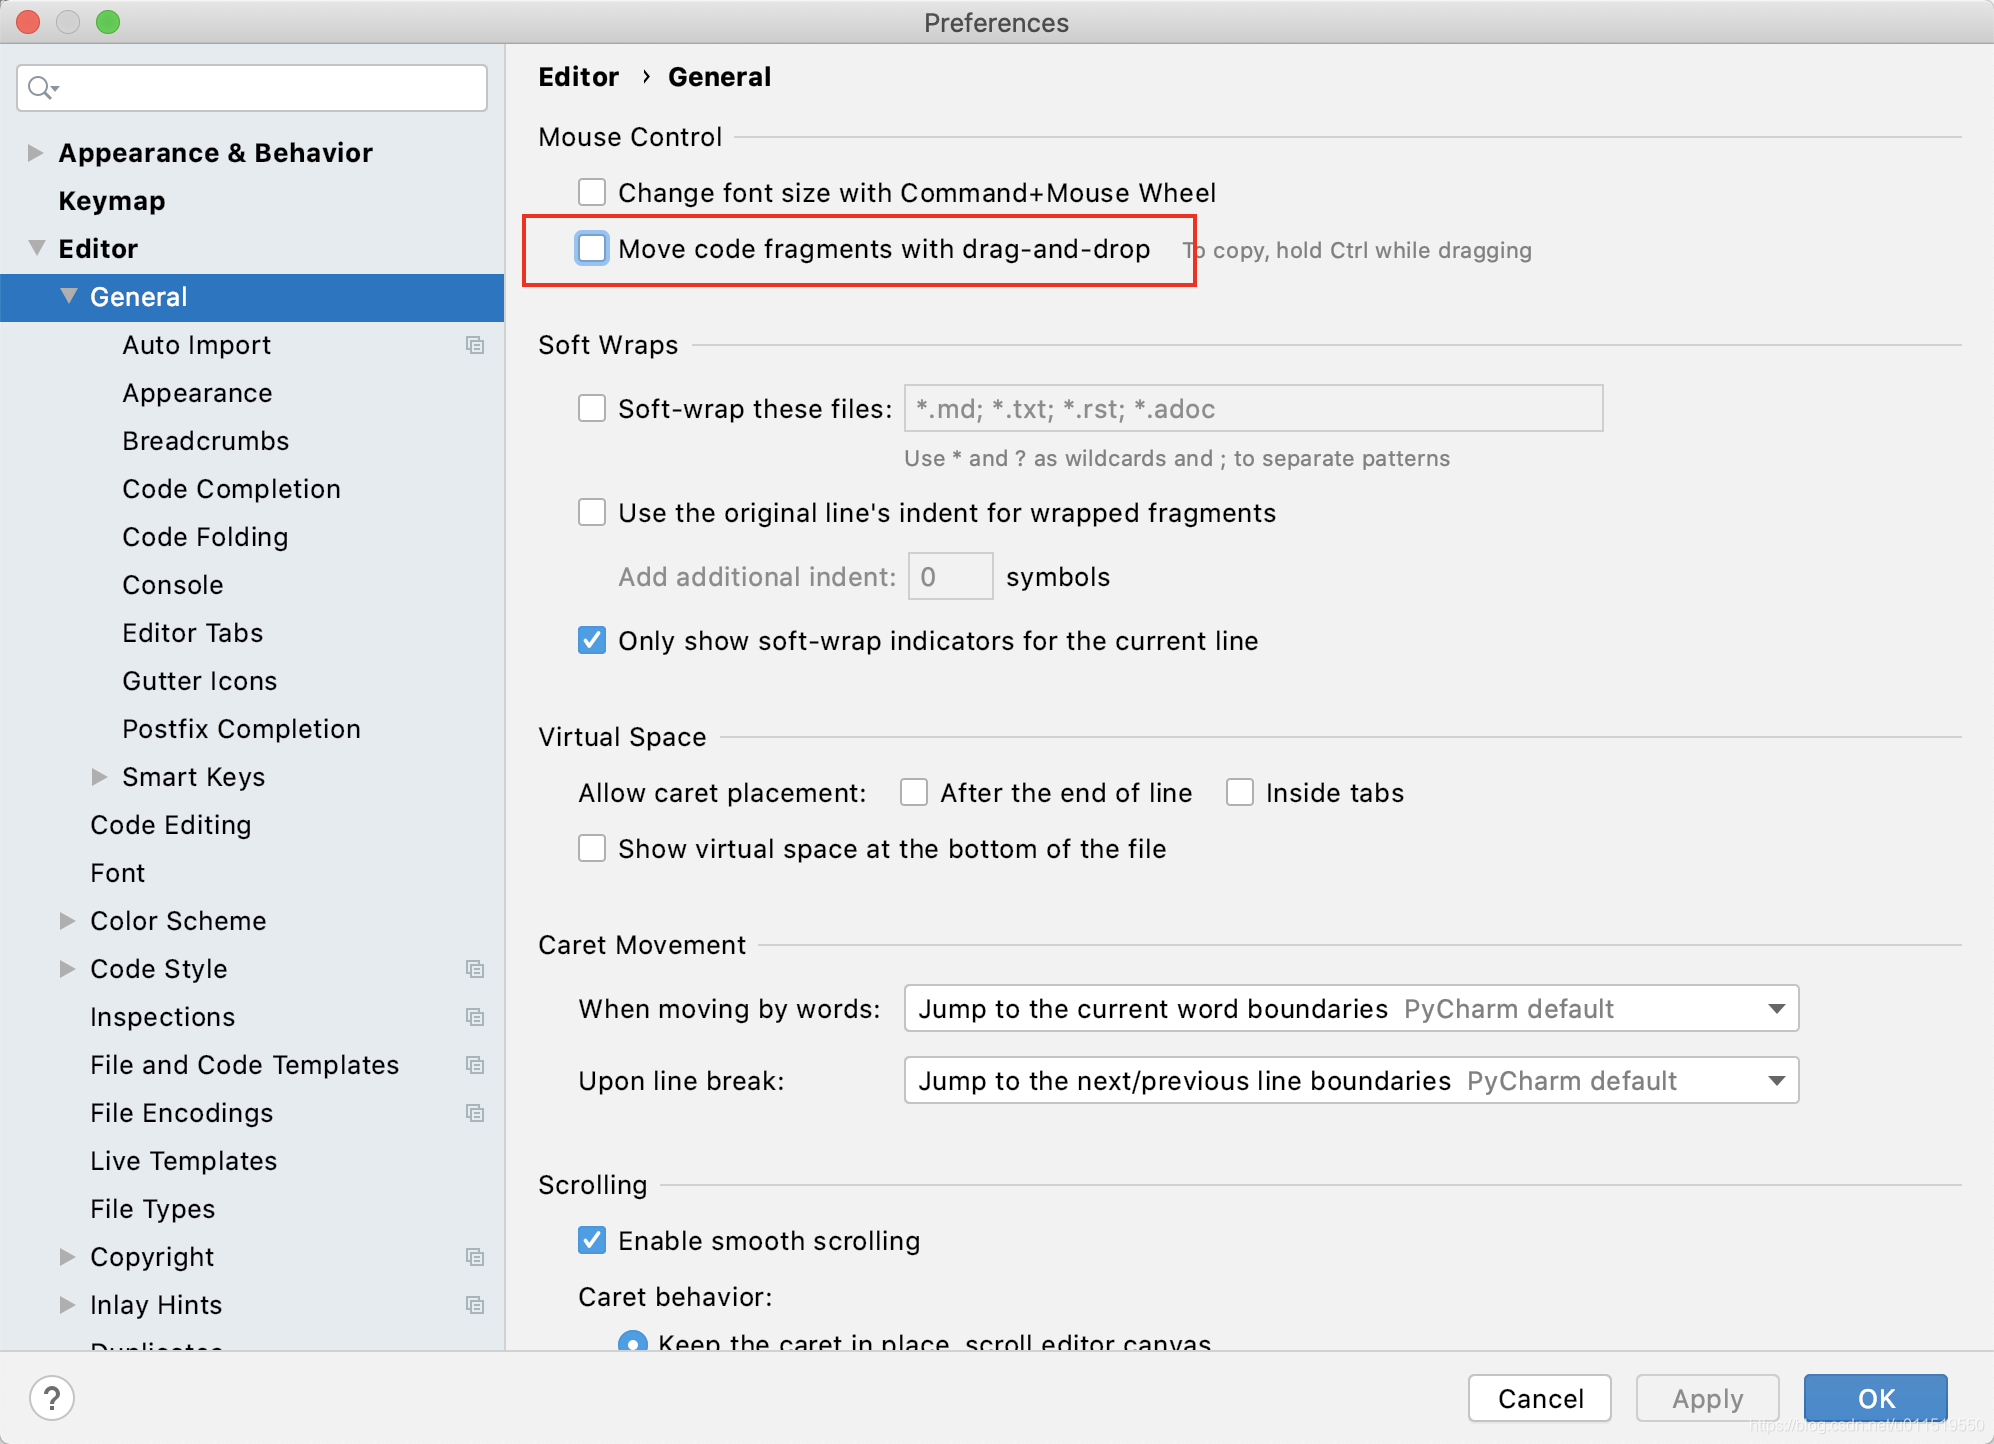Click the search magnifier icon in settings

[41, 88]
